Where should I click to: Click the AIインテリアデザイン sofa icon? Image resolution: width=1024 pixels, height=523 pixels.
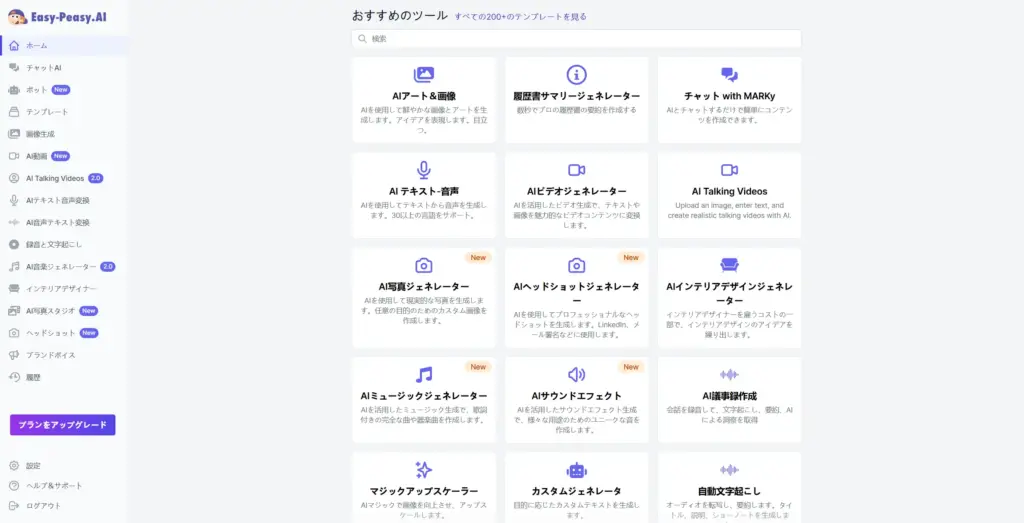(729, 265)
